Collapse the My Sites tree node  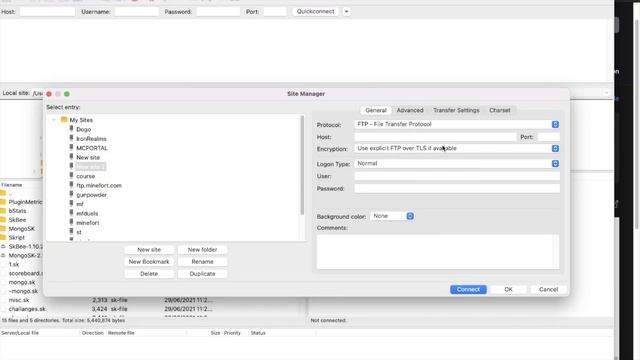[x=54, y=120]
